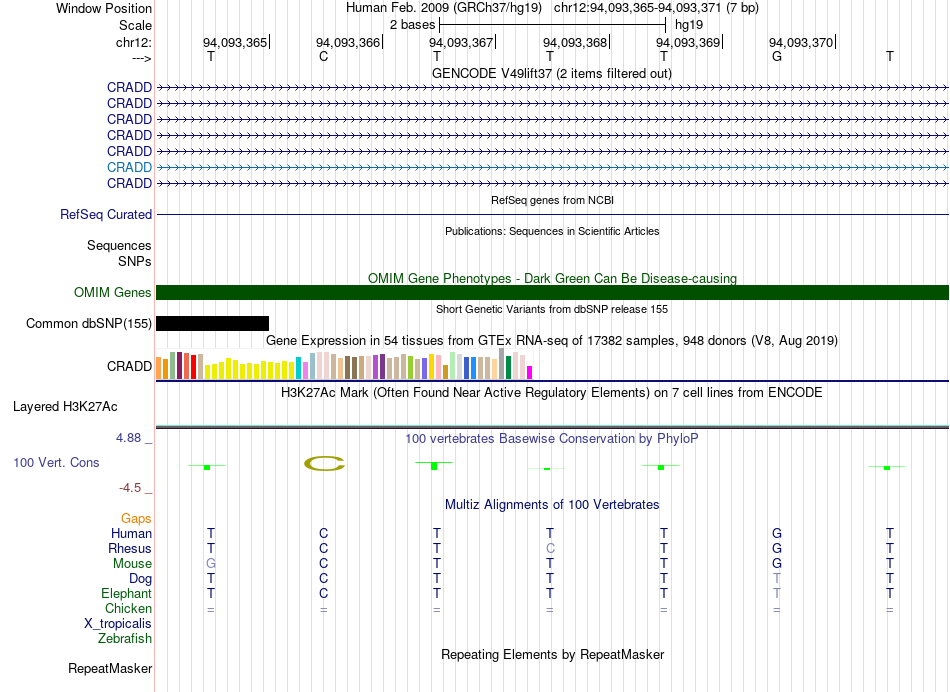Click the GENCODE V49lift37 track title
The image size is (950, 692).
click(551, 73)
